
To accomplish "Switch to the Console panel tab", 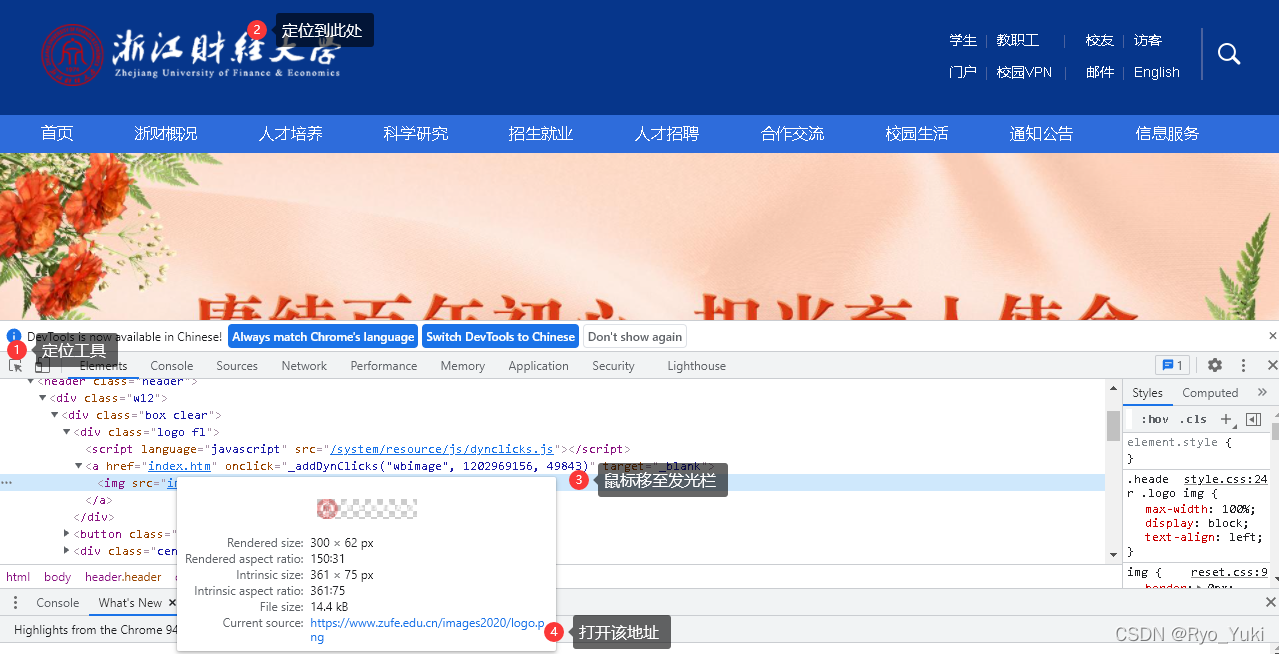I will [x=172, y=366].
